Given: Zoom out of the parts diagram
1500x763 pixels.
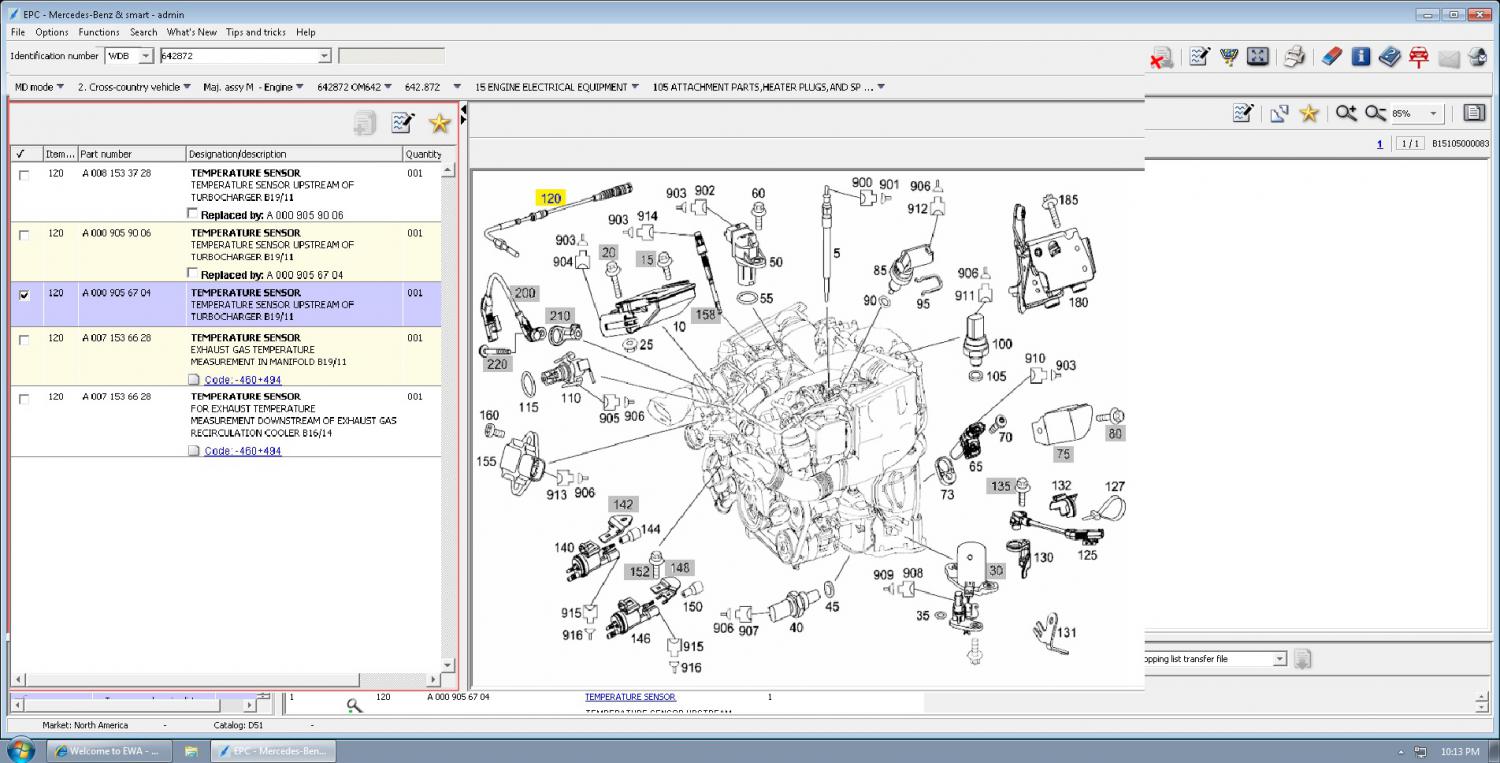Looking at the screenshot, I should point(1376,114).
